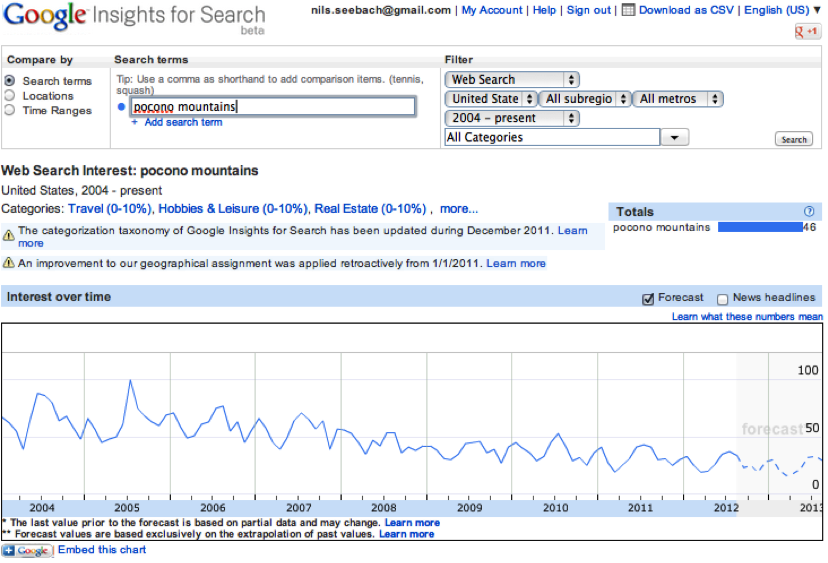Screen dimensions: 828x563
Task: Click the warning icon beside geographical assignment notice
Action: pos(8,262)
